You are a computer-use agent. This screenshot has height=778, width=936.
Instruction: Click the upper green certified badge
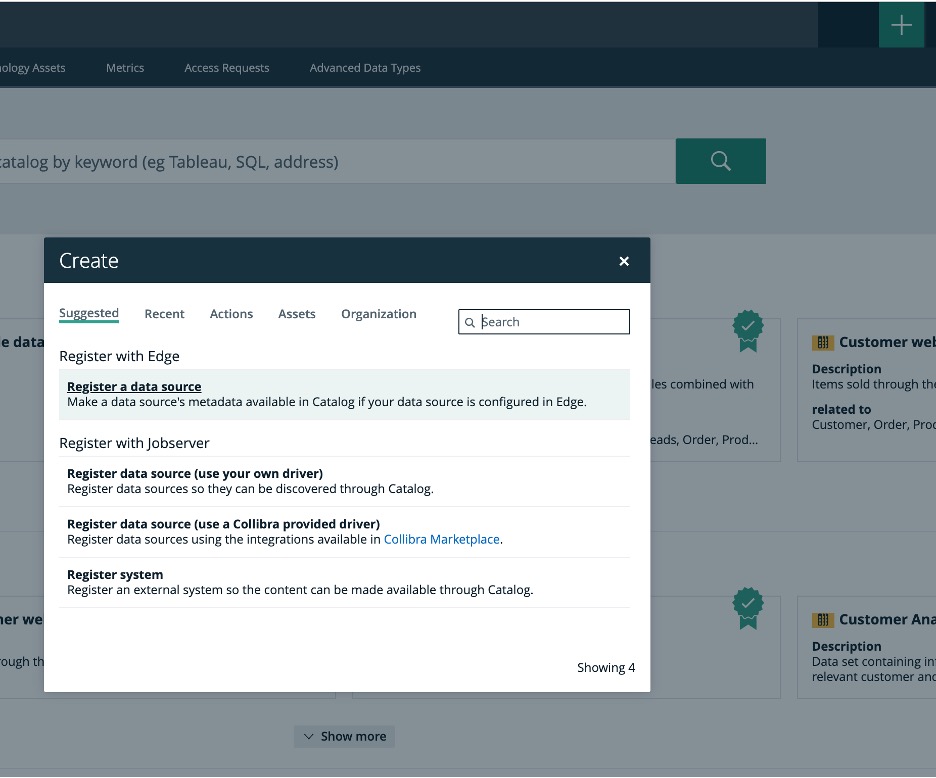pyautogui.click(x=748, y=329)
